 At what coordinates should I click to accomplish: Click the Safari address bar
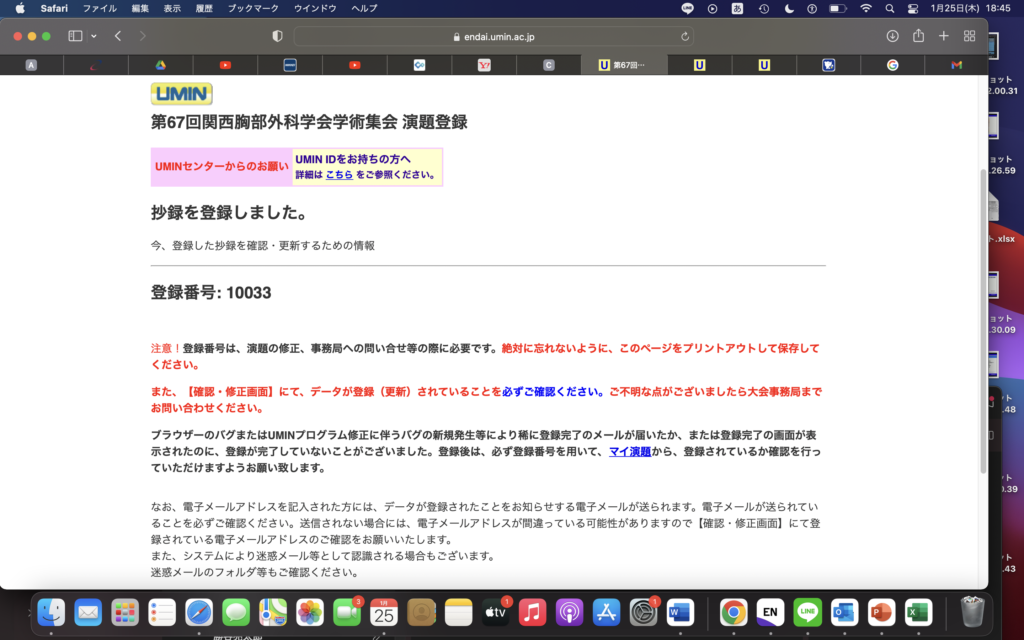click(500, 34)
